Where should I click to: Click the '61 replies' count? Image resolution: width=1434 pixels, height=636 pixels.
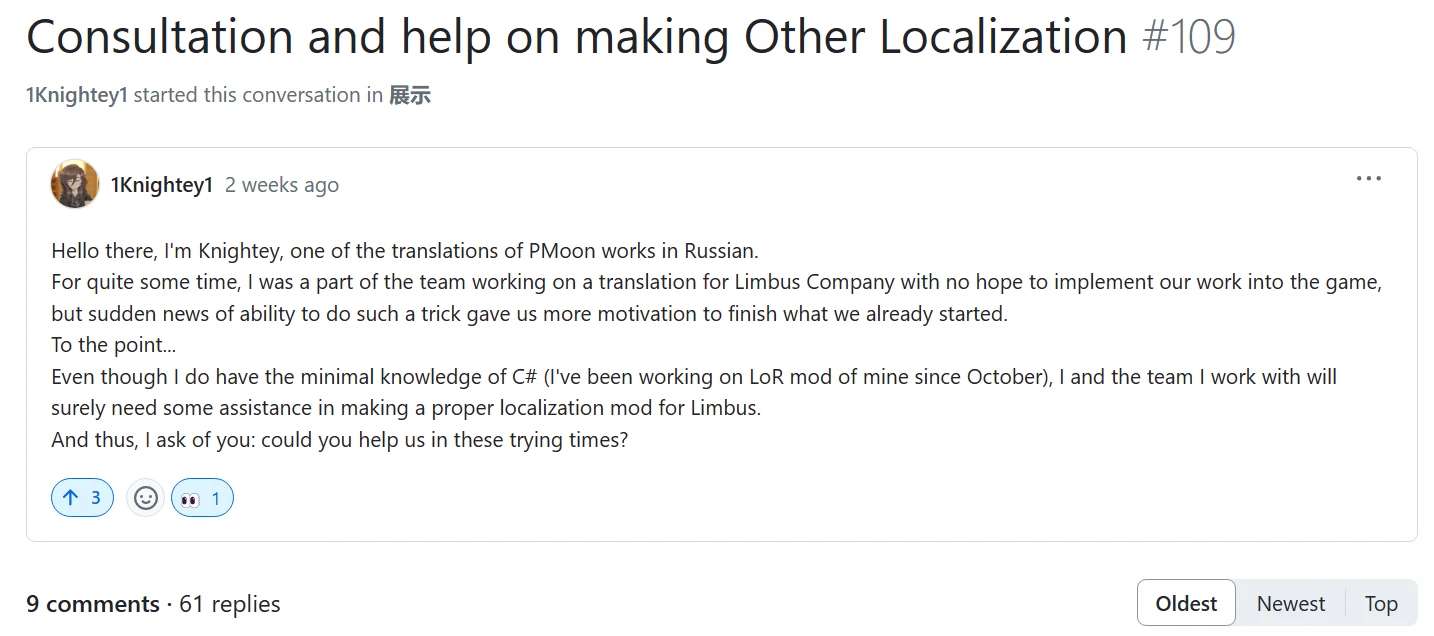click(x=230, y=604)
